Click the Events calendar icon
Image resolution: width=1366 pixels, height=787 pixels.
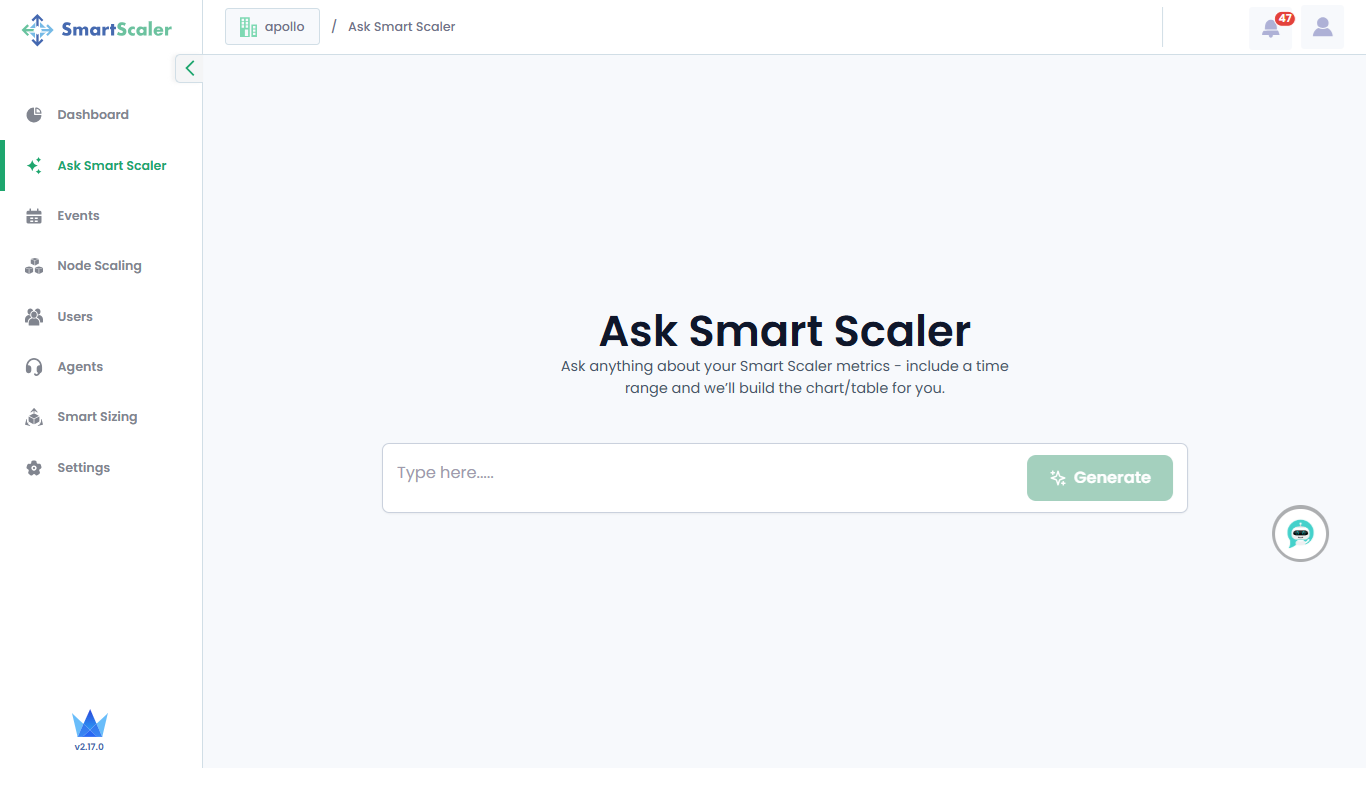coord(34,216)
